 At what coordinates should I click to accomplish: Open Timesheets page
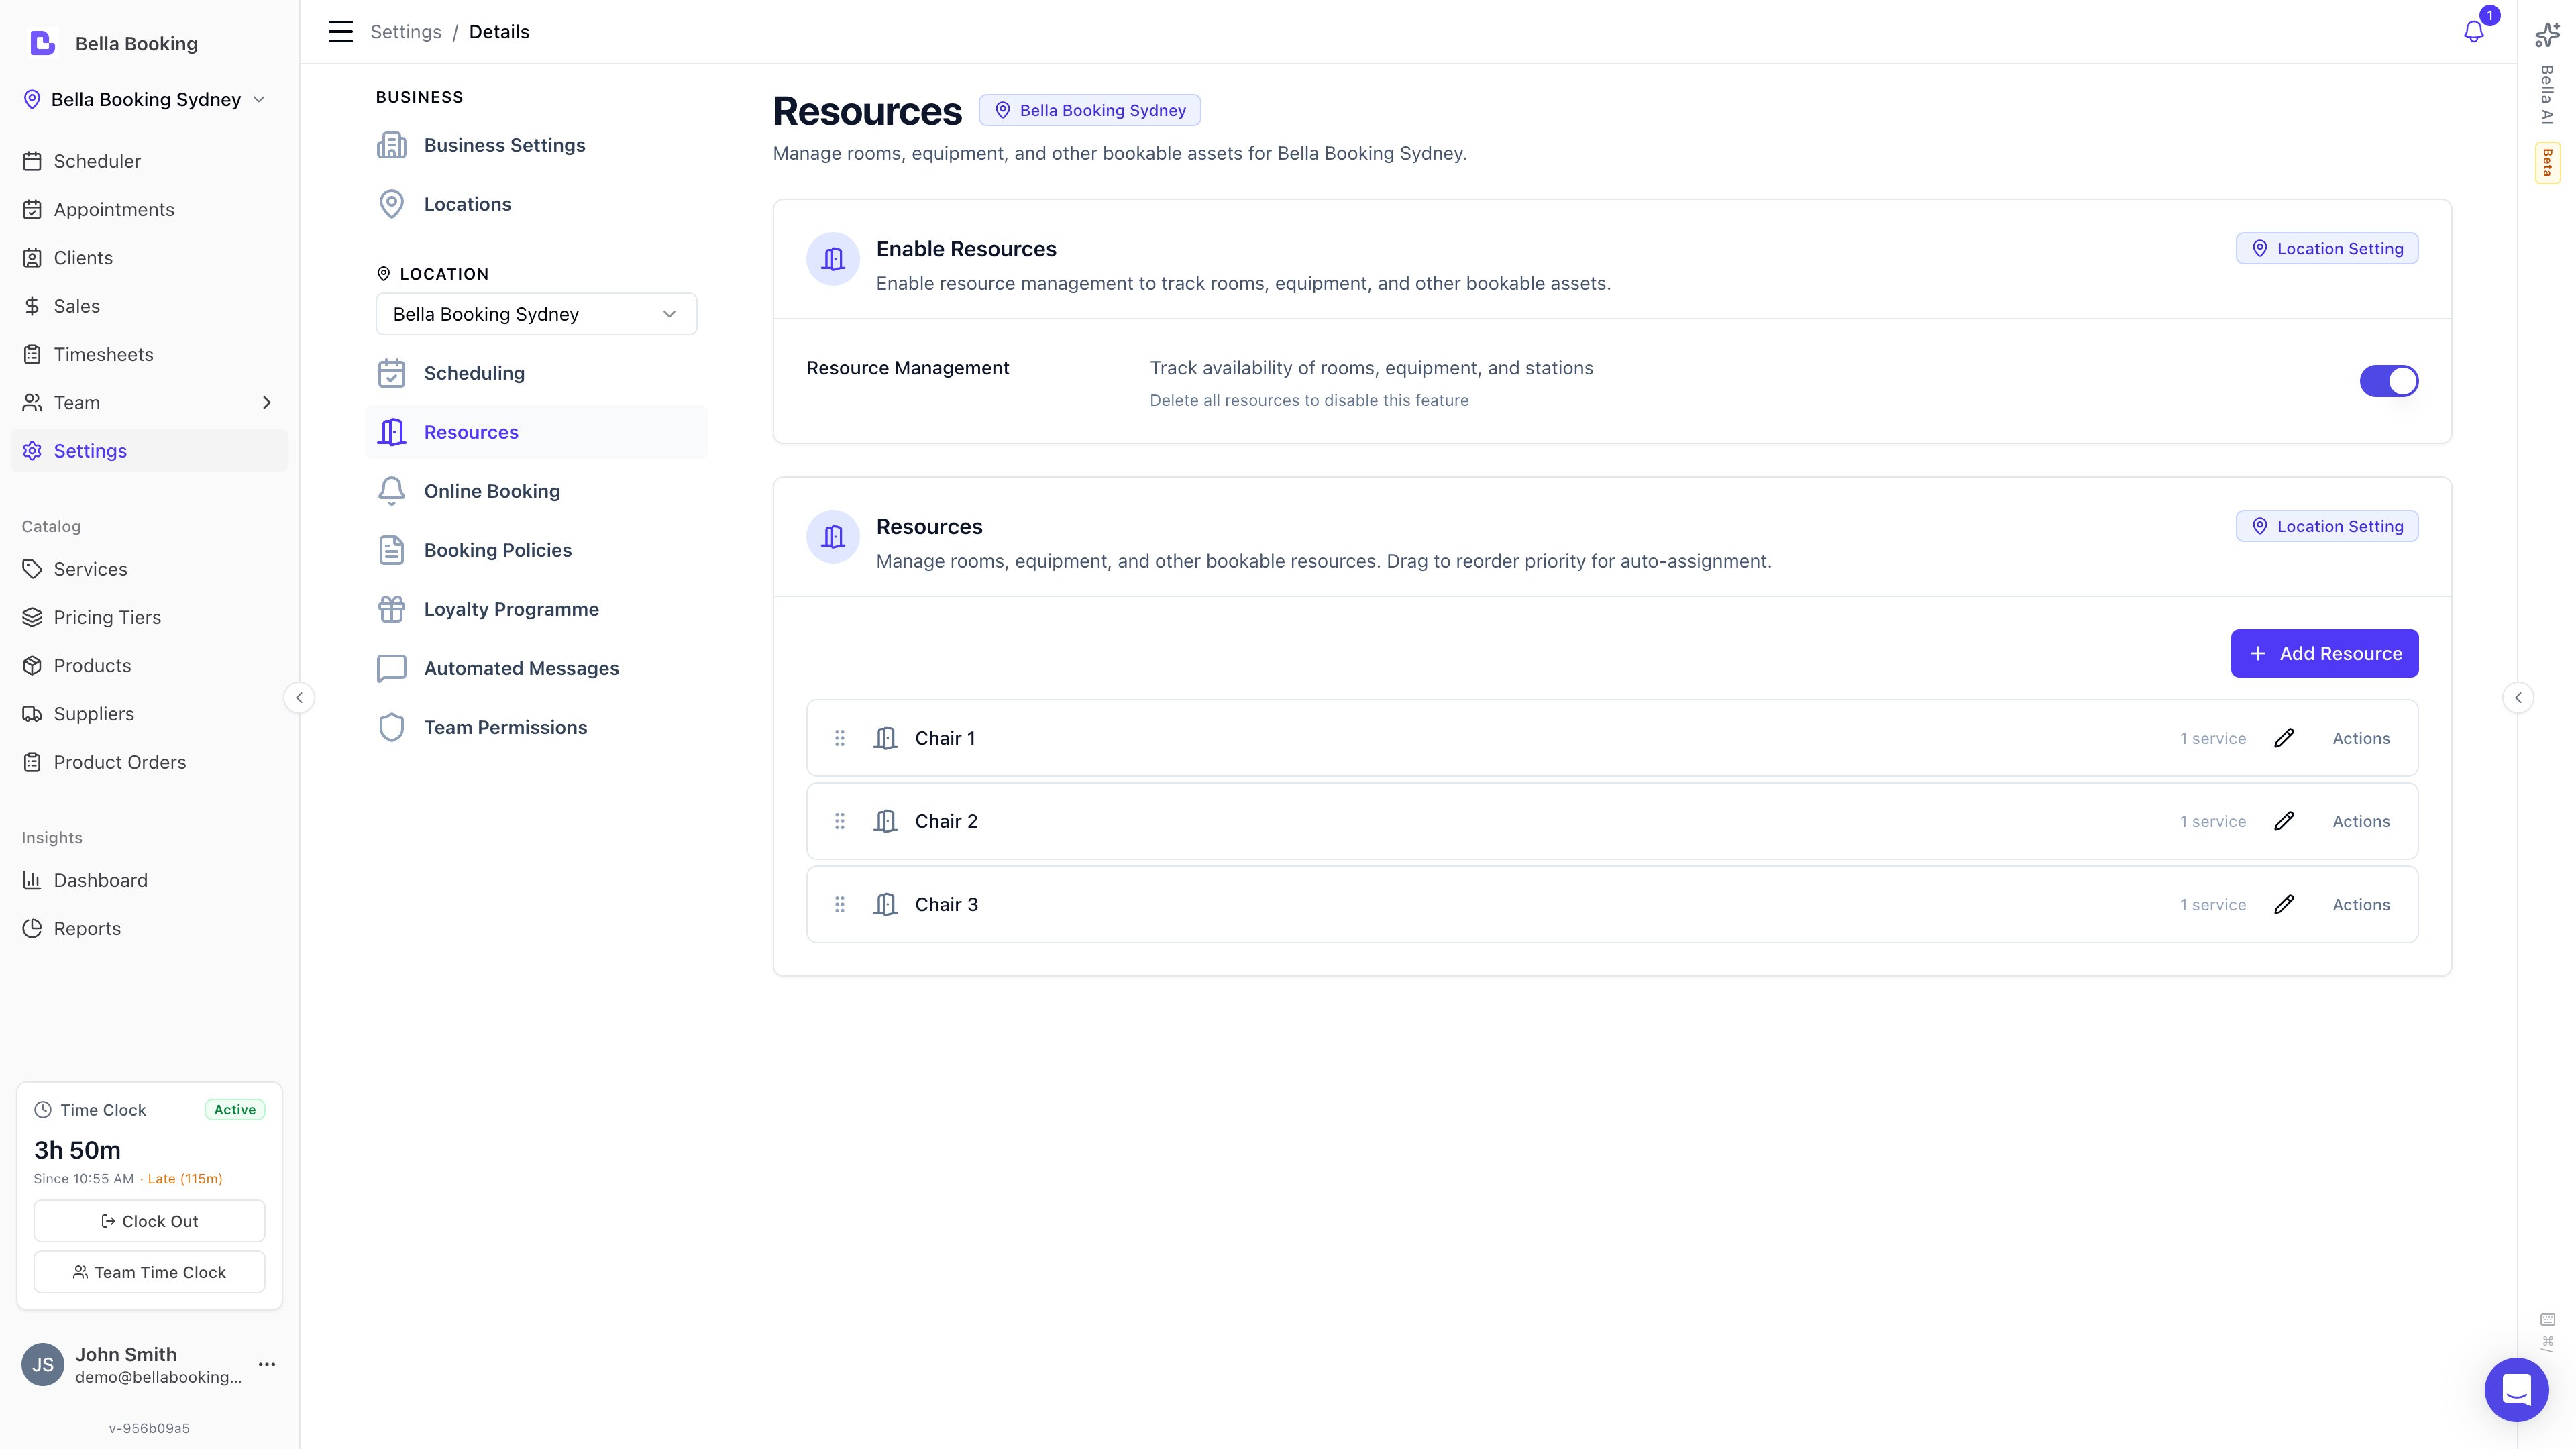[149, 354]
